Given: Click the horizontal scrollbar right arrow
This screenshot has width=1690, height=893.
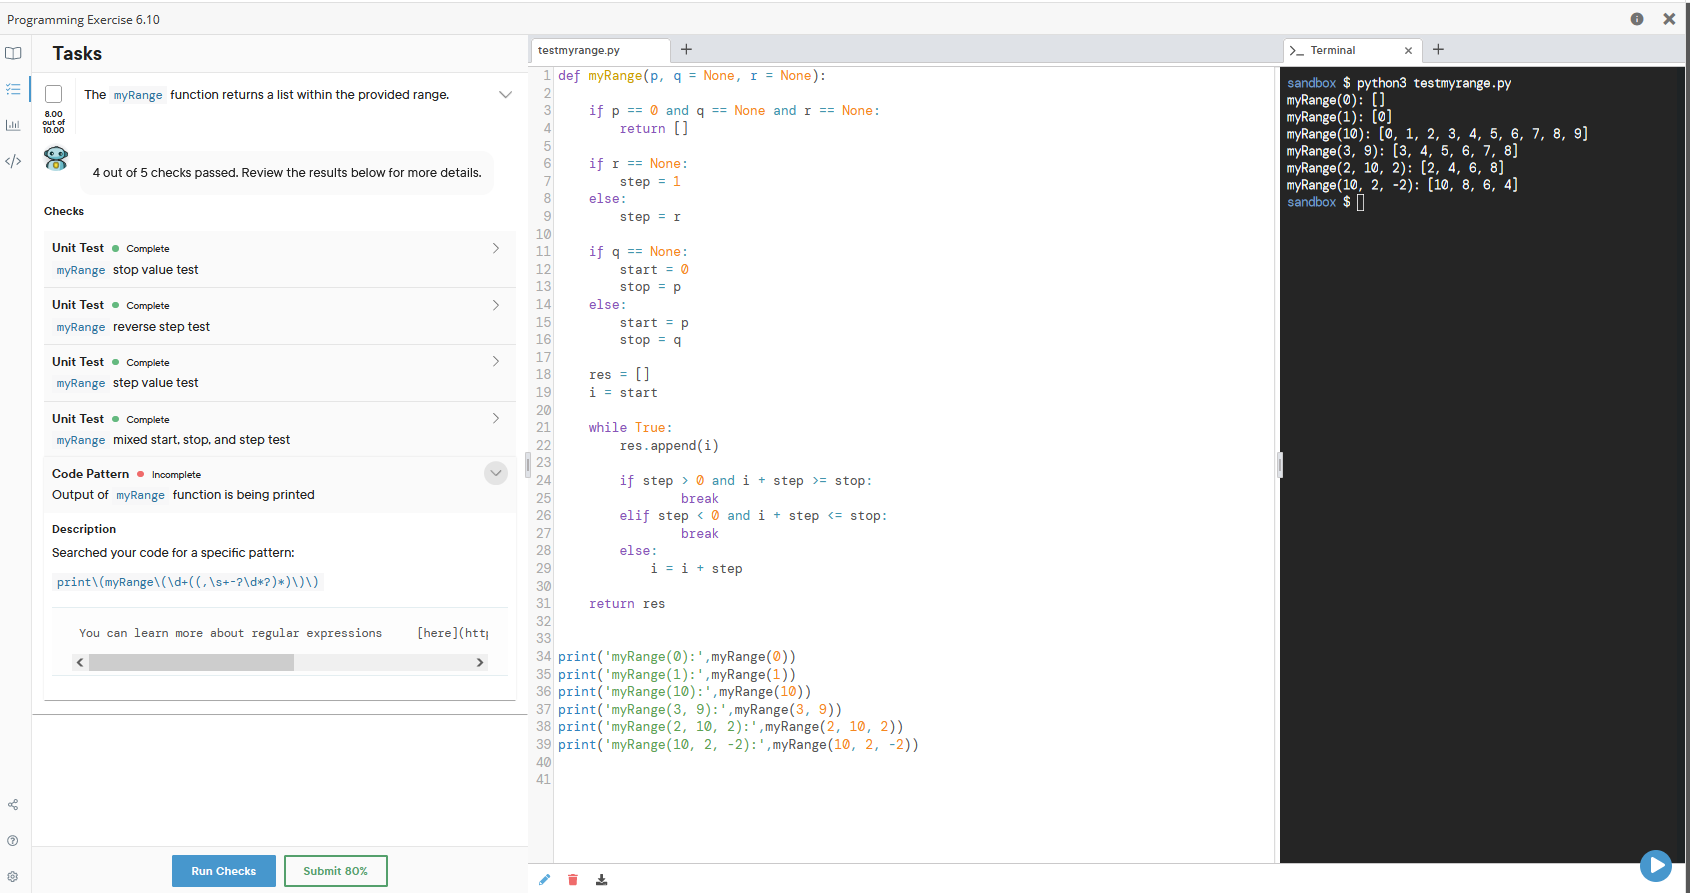Looking at the screenshot, I should tap(480, 662).
